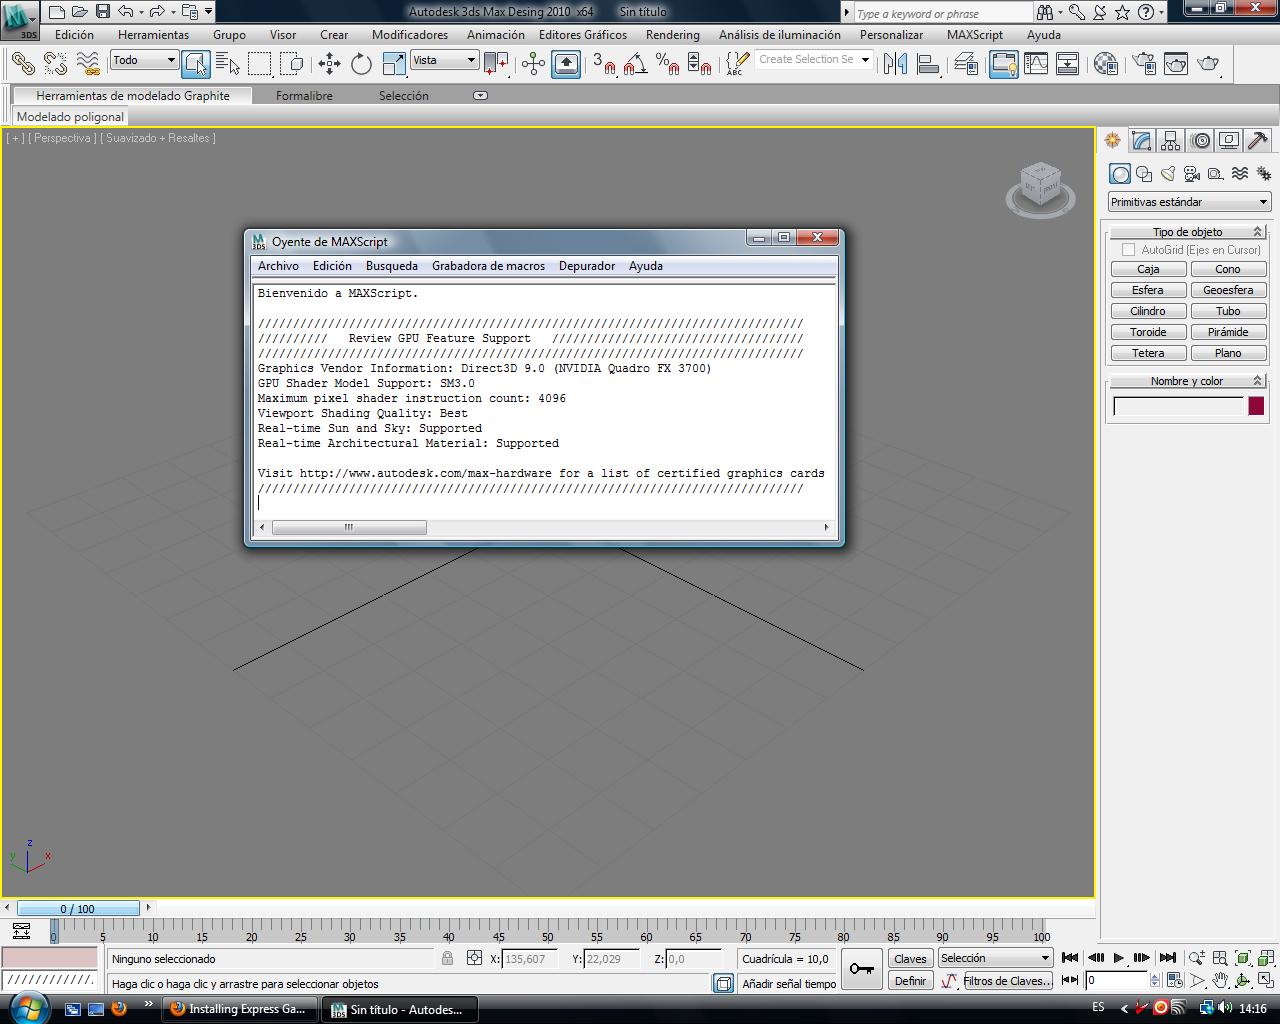1280x1024 pixels.
Task: Toggle the Set Key mode key button
Action: point(861,968)
